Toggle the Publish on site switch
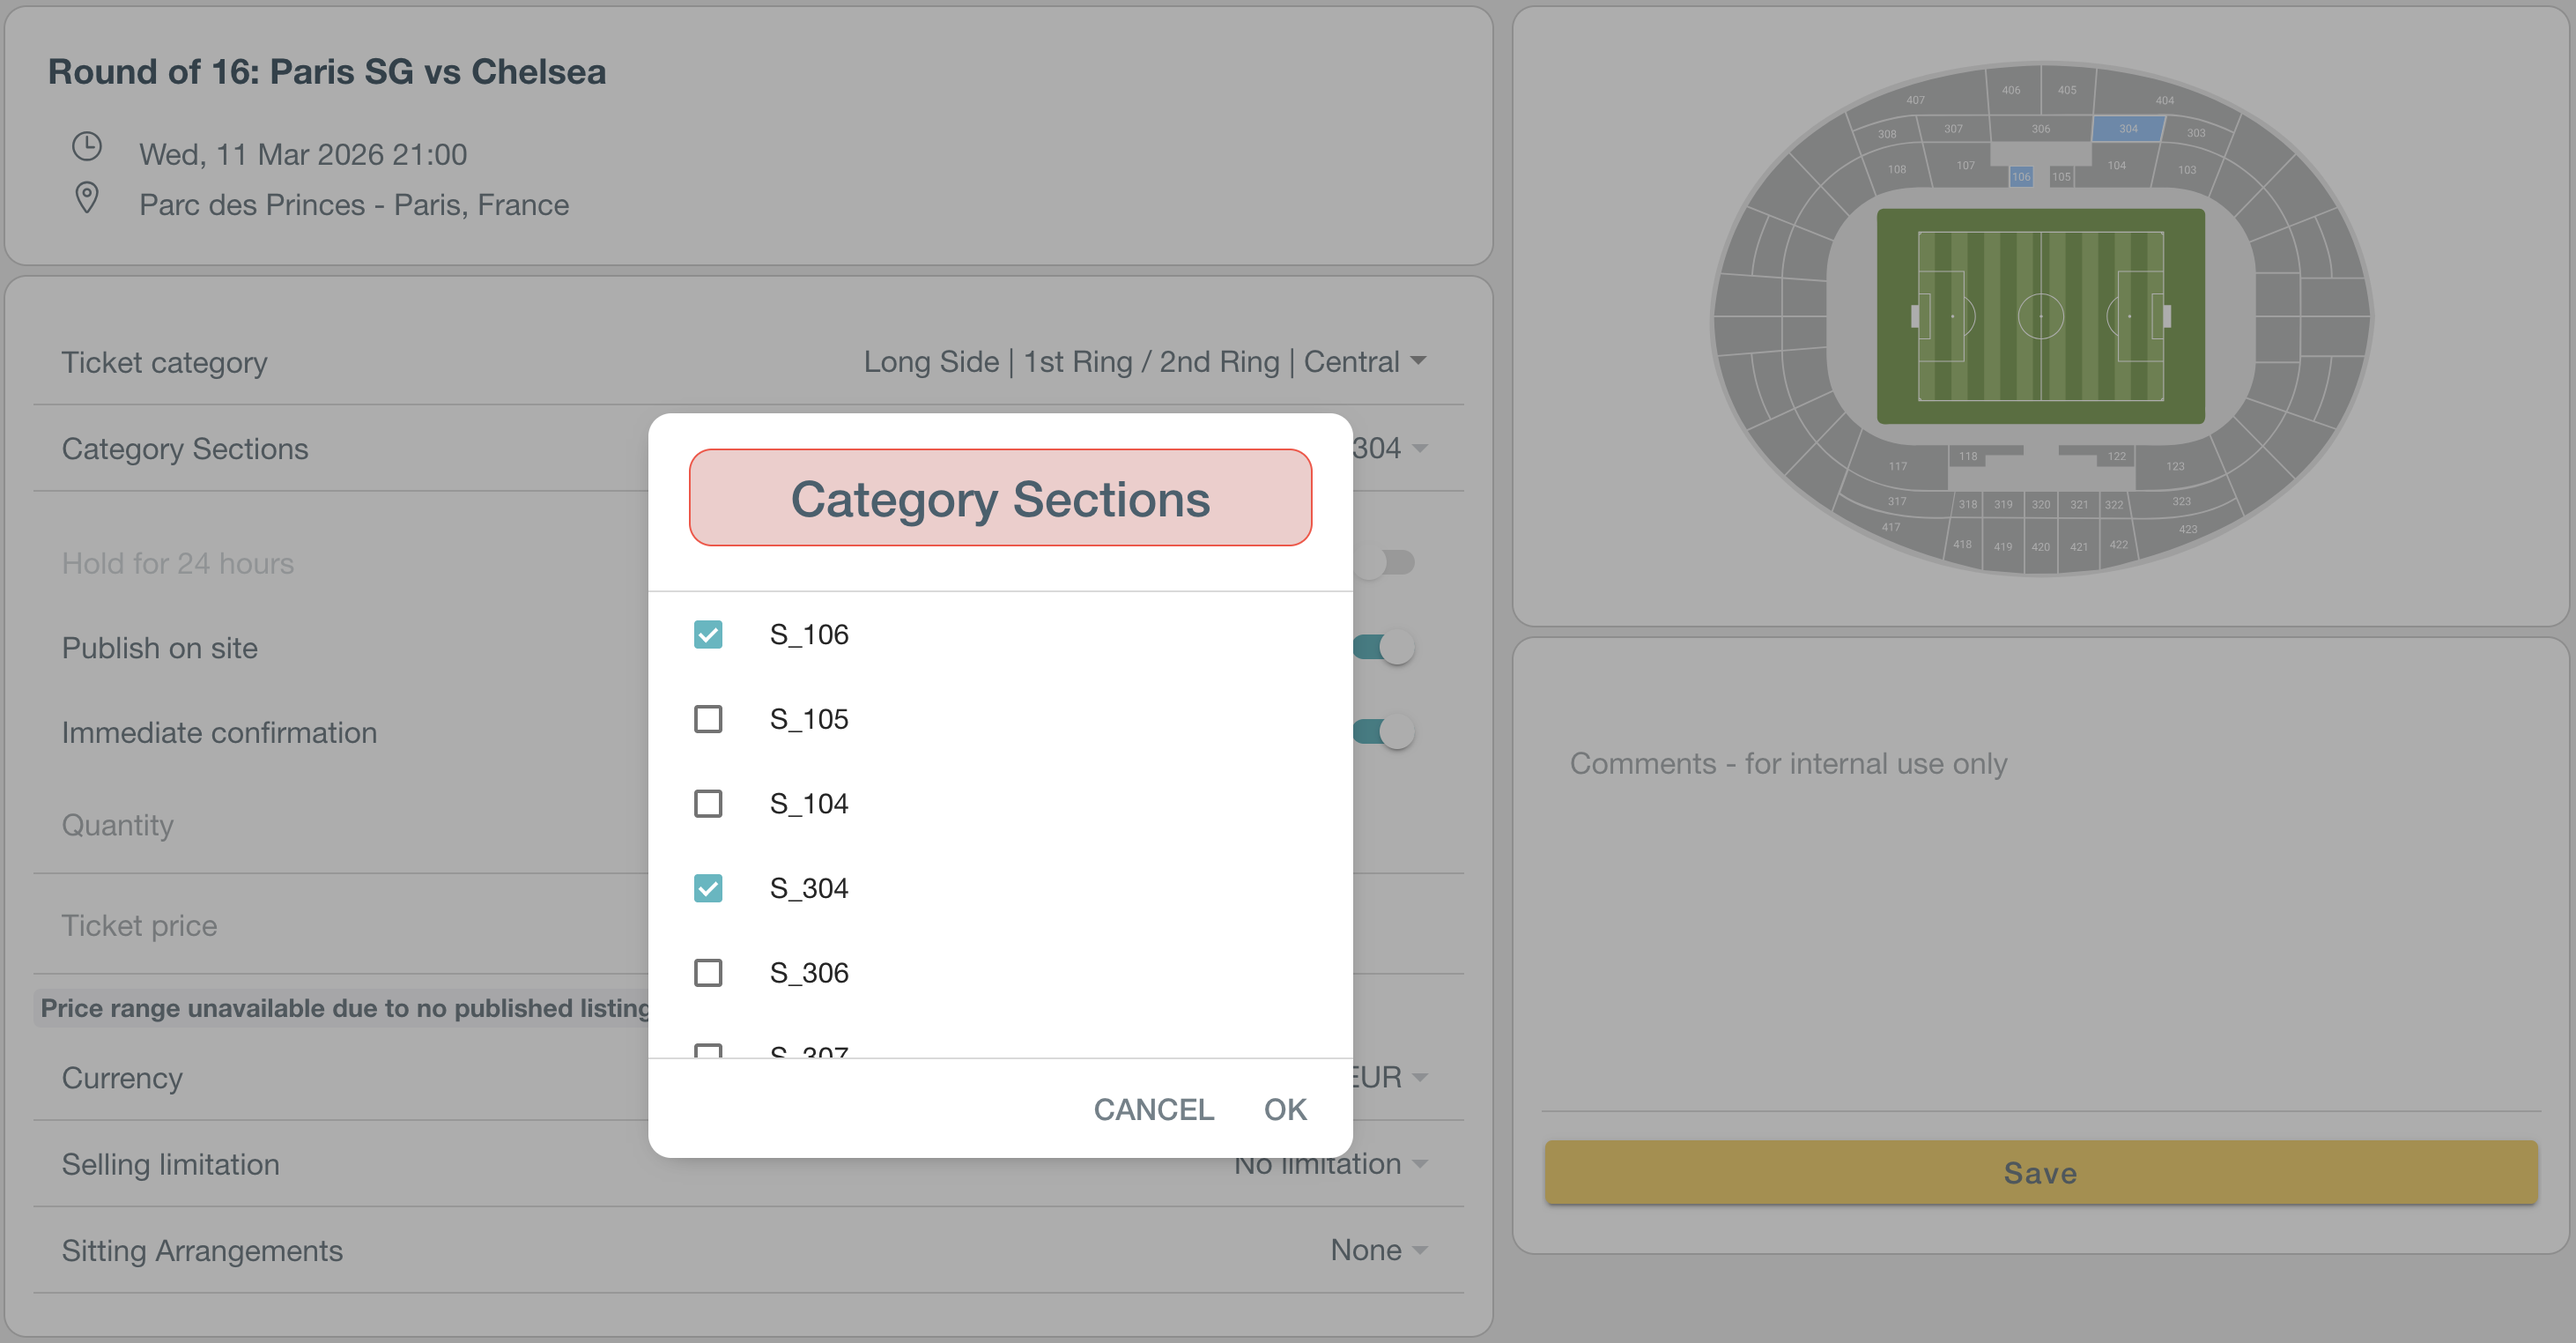The width and height of the screenshot is (2576, 1343). coord(1384,647)
